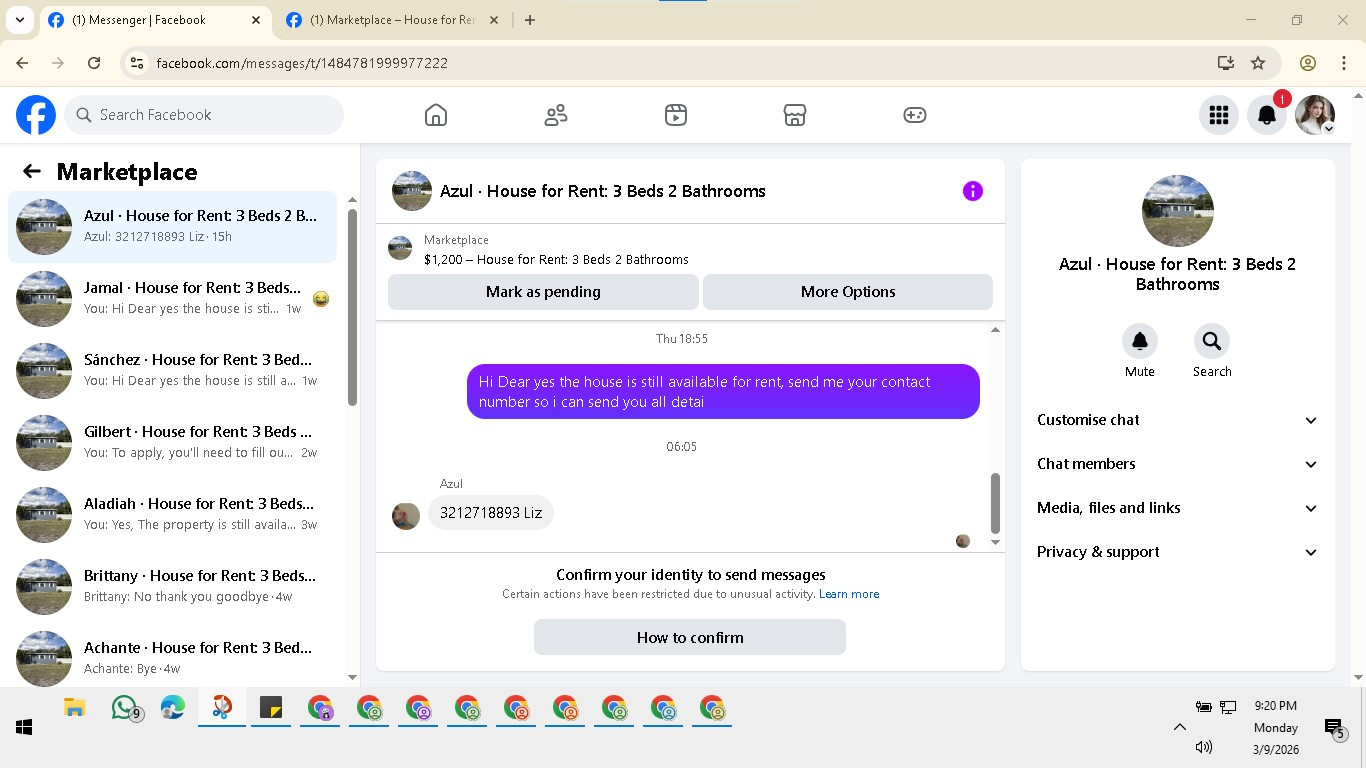This screenshot has height=768, width=1366.
Task: Click Azul's avatar beside the message
Action: [x=406, y=516]
